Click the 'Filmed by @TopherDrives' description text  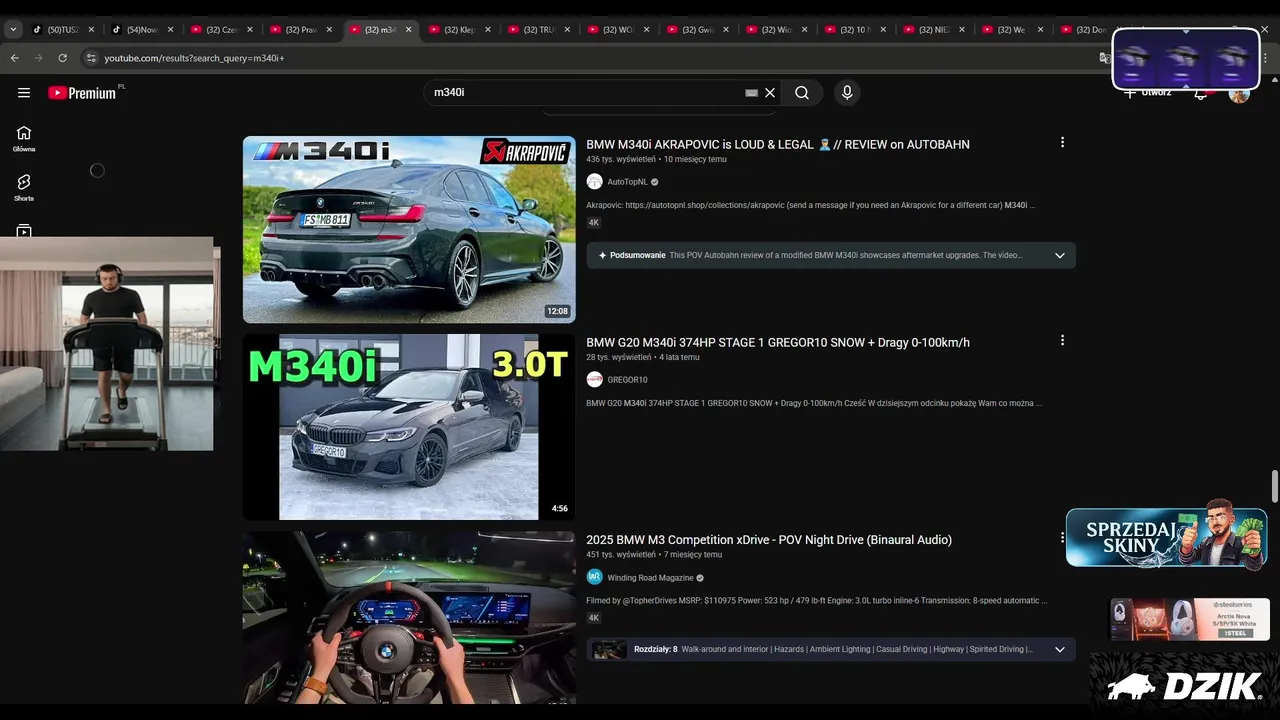[817, 601]
